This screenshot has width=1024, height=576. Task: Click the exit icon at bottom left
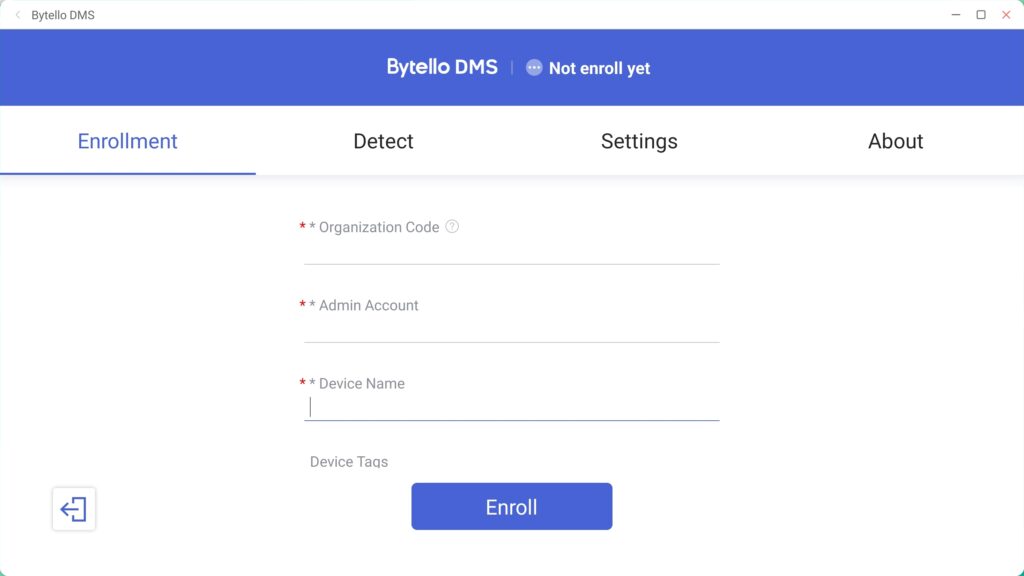[74, 509]
